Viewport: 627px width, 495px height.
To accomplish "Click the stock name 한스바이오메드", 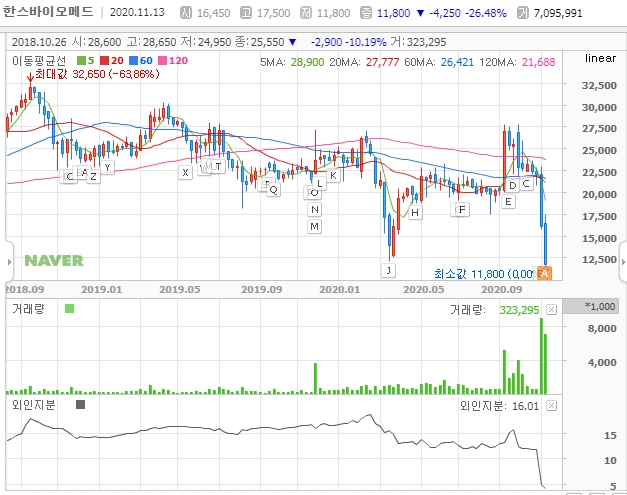I will pos(48,12).
